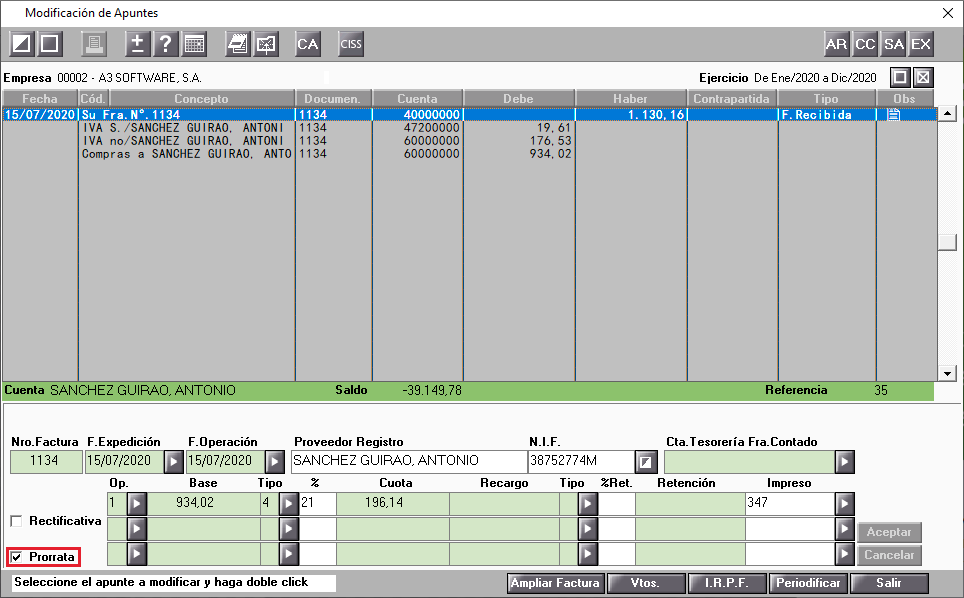Click the Tipo column header
The height and width of the screenshot is (598, 964).
pyautogui.click(x=826, y=98)
